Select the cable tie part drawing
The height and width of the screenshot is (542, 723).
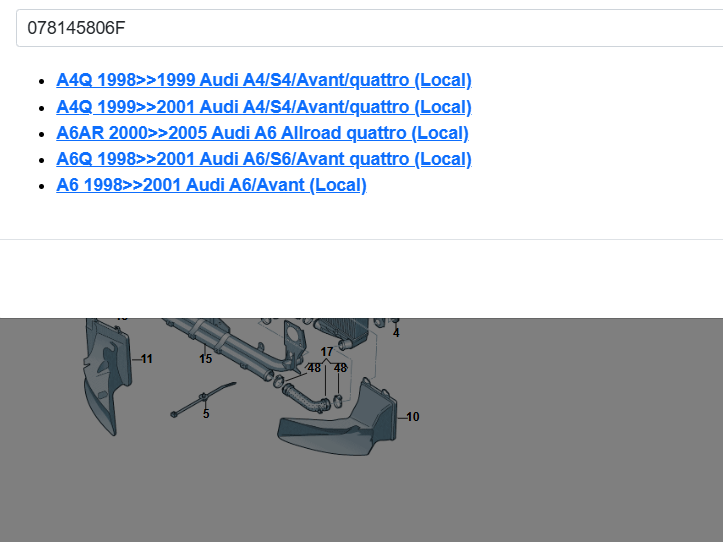[200, 398]
